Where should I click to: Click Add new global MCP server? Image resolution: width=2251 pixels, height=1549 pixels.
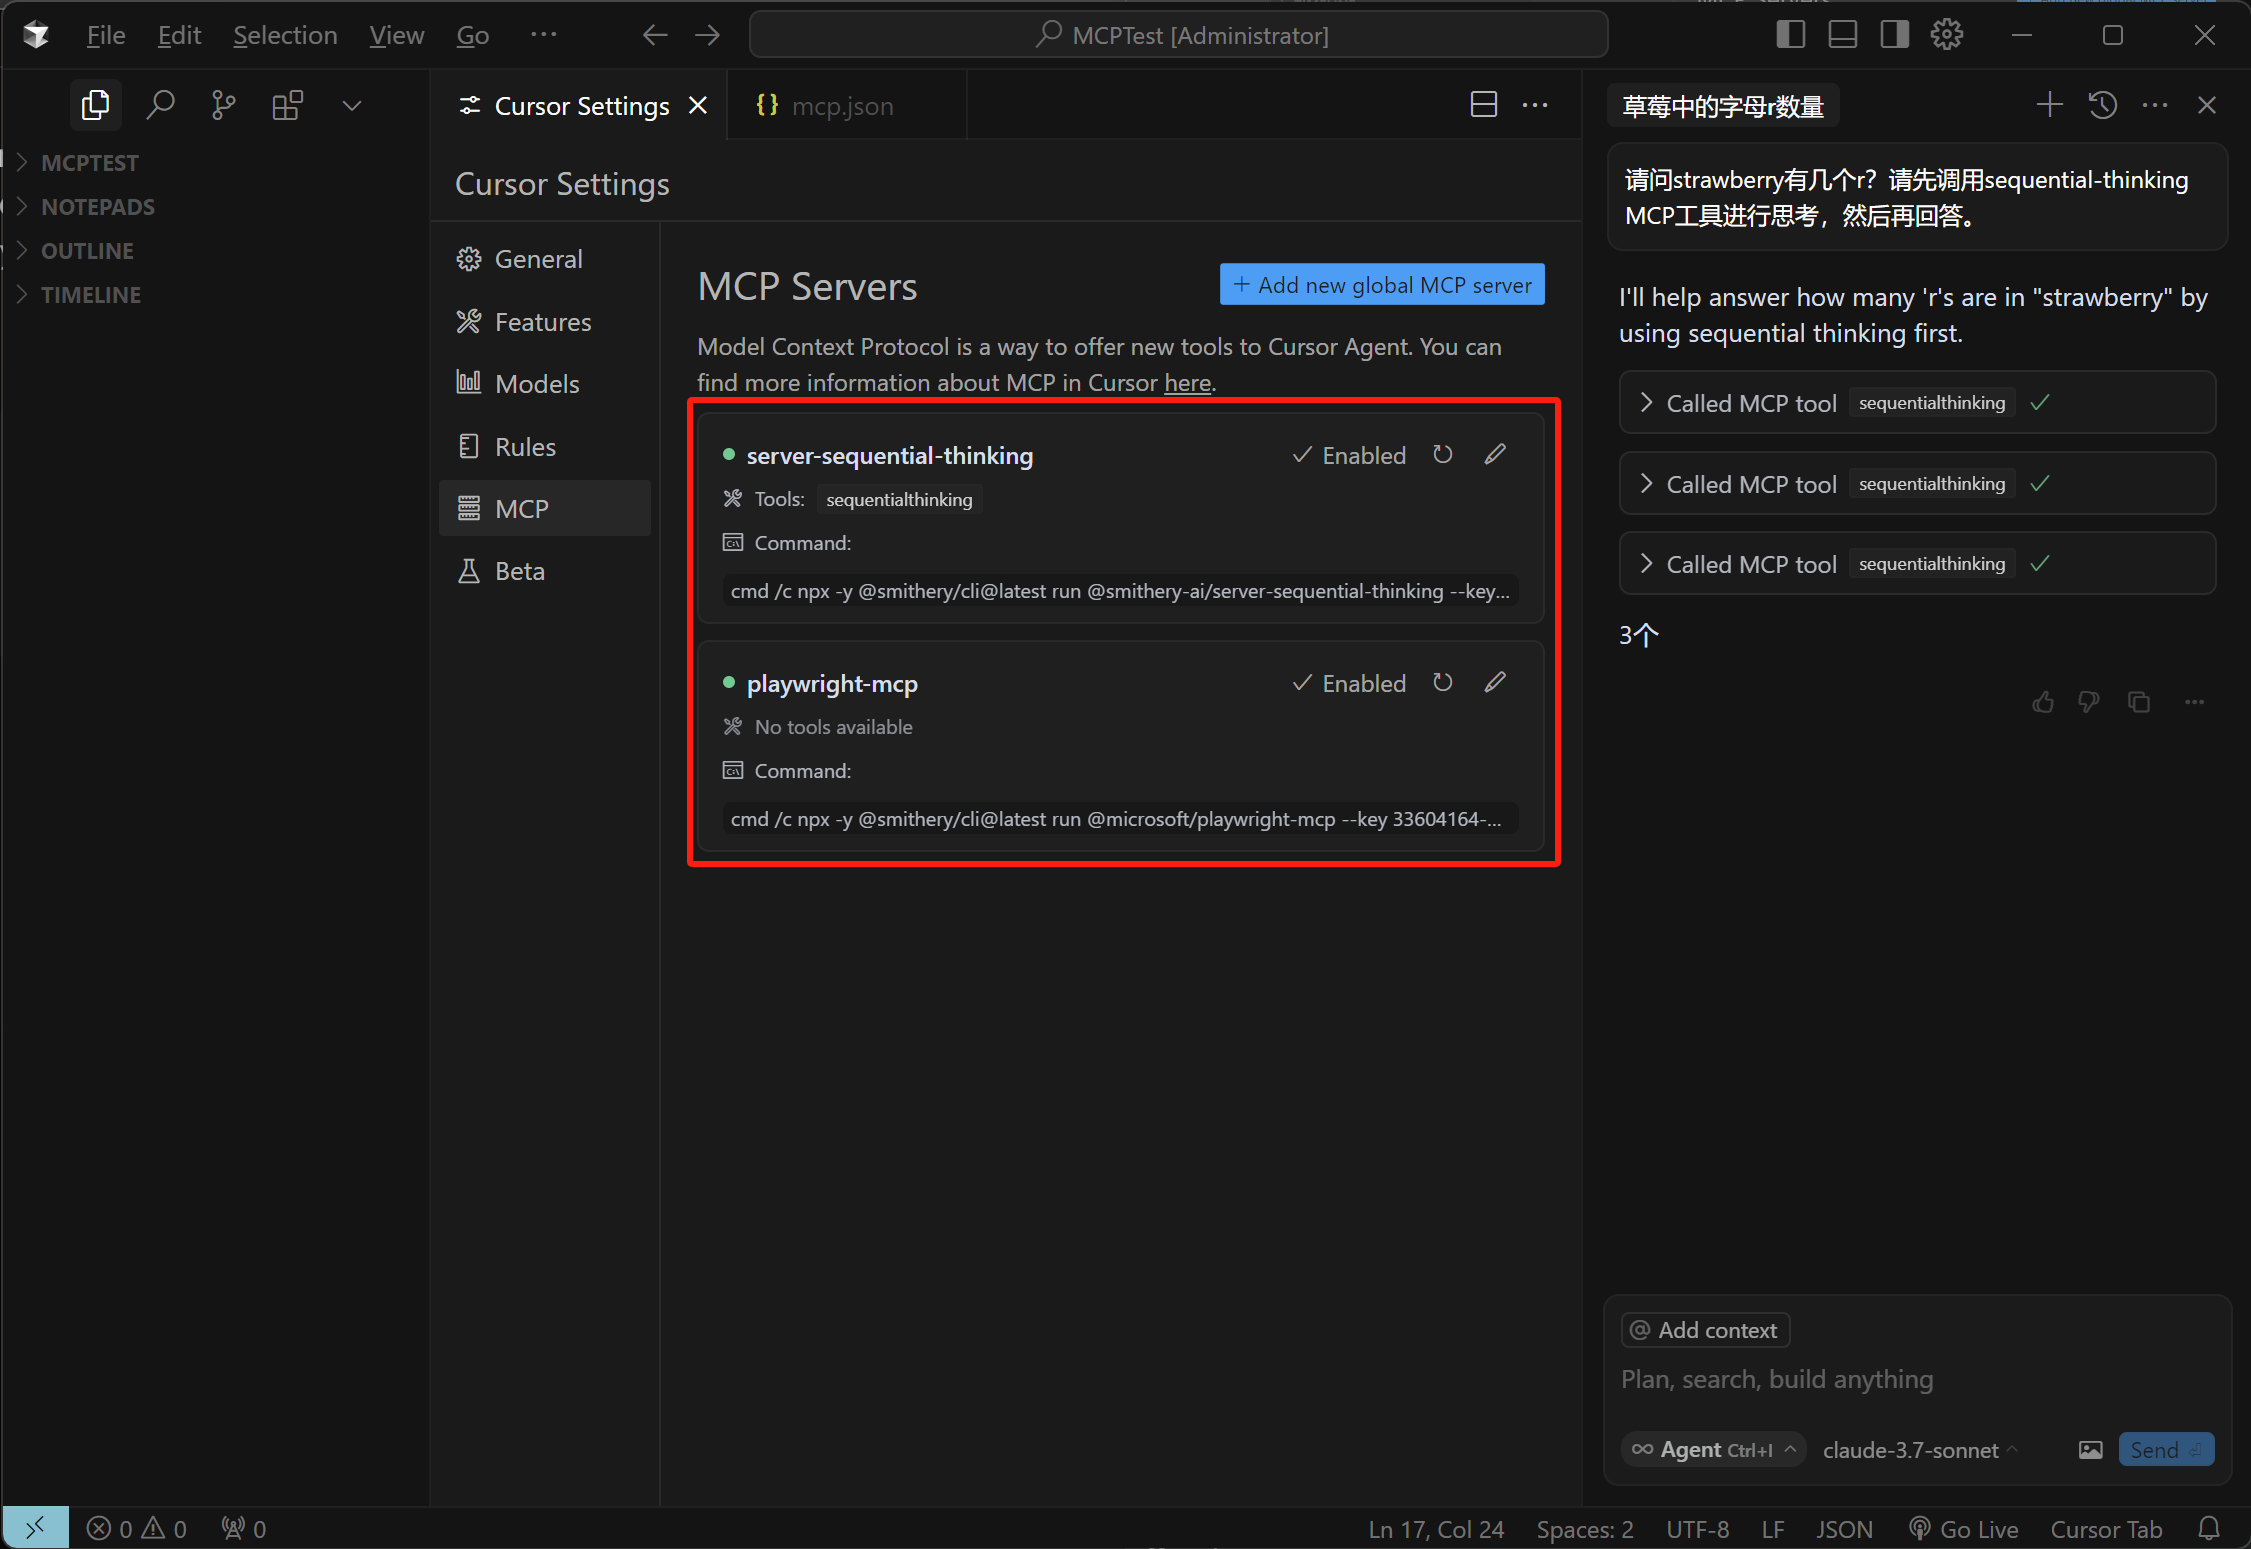1382,285
